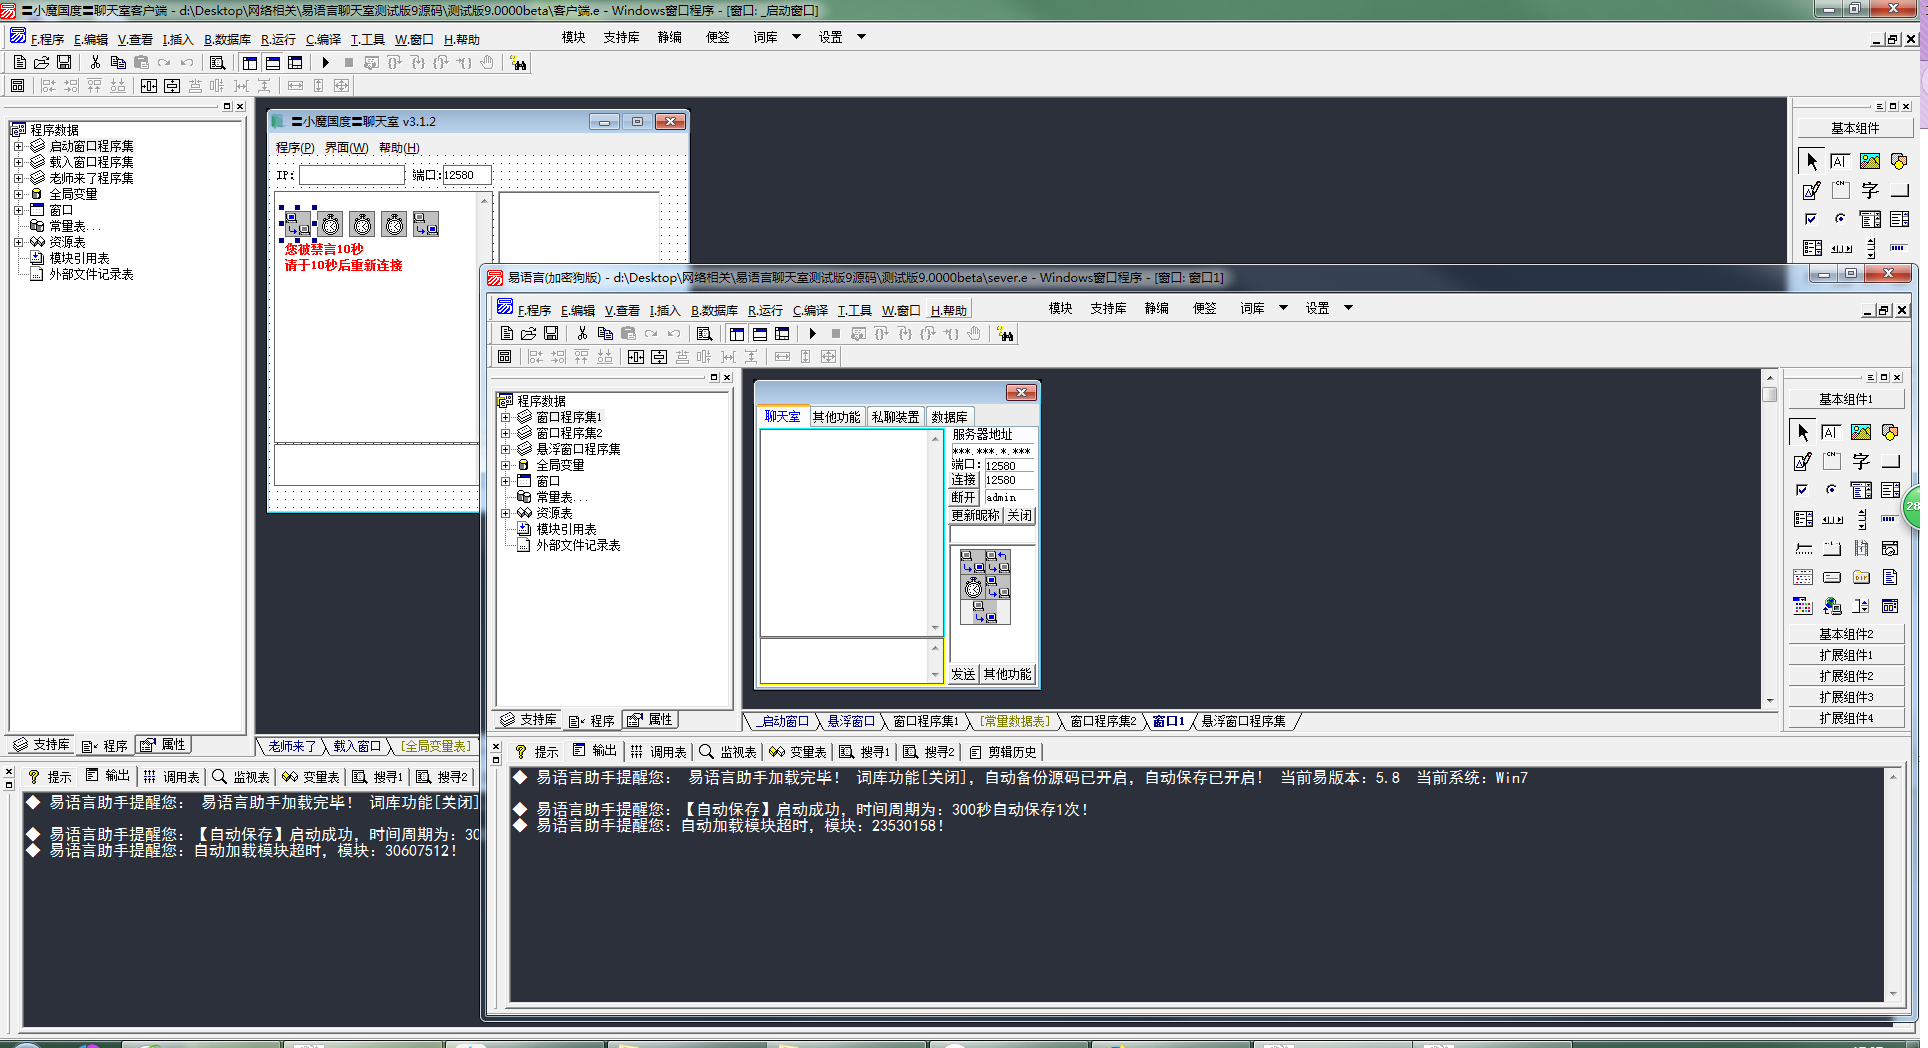Pick the checkbox component in front component palette
1928x1048 pixels.
click(x=1803, y=490)
